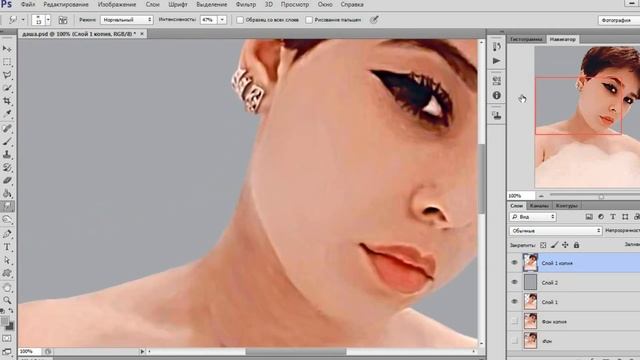Select the Clone Stamp tool
Viewport: 640px width, 360px height.
tap(7, 154)
